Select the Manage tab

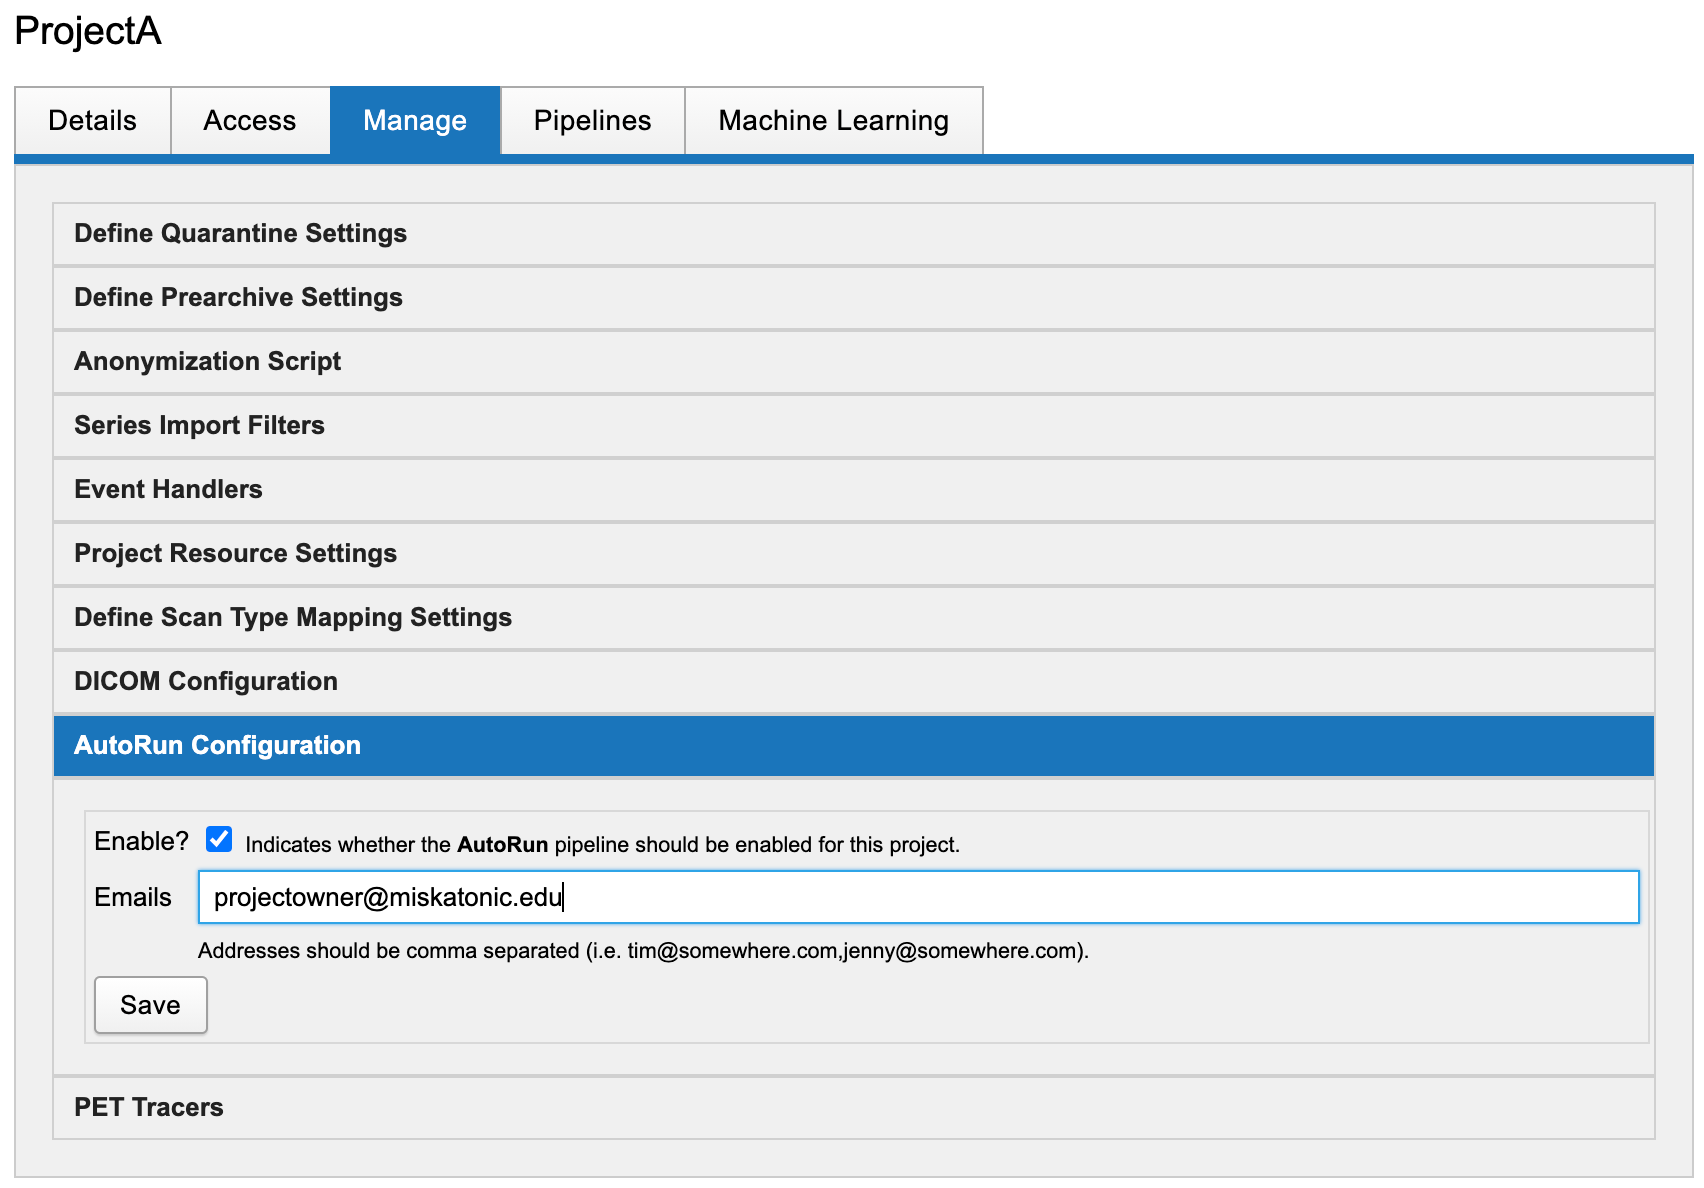point(415,121)
